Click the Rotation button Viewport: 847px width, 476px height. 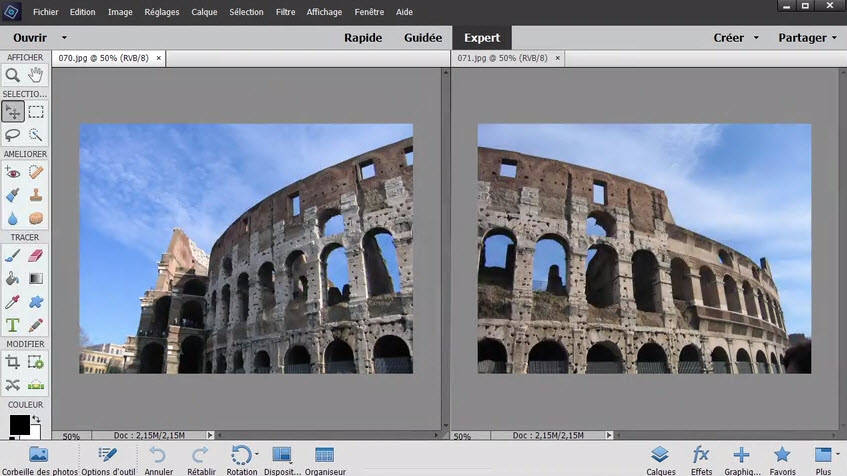(241, 461)
